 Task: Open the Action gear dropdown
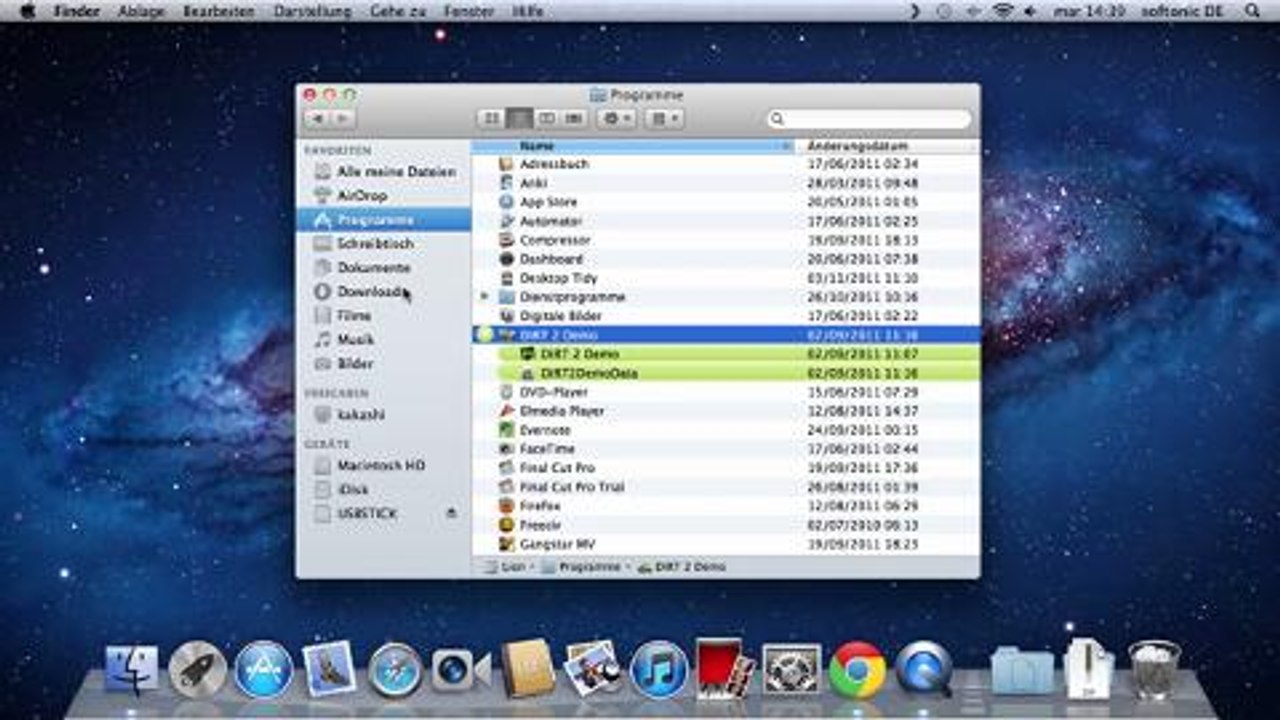tap(616, 118)
